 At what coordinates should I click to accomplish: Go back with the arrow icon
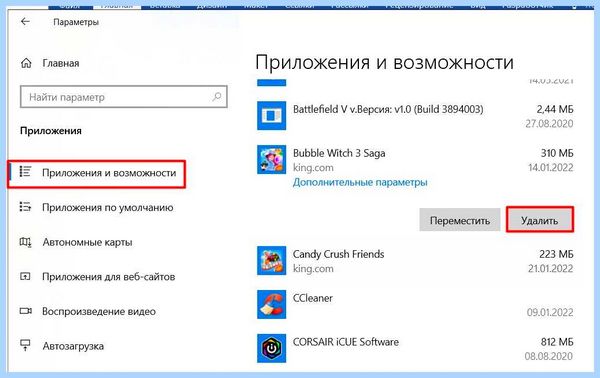25,22
